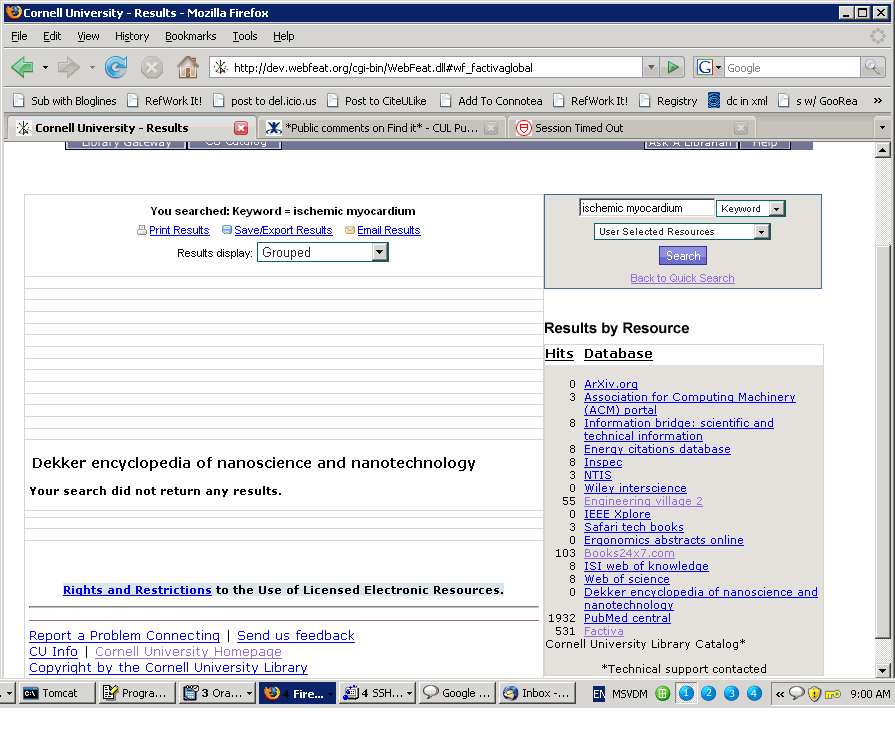Image resolution: width=895 pixels, height=733 pixels.
Task: Click the Send us feedback link
Action: [296, 635]
